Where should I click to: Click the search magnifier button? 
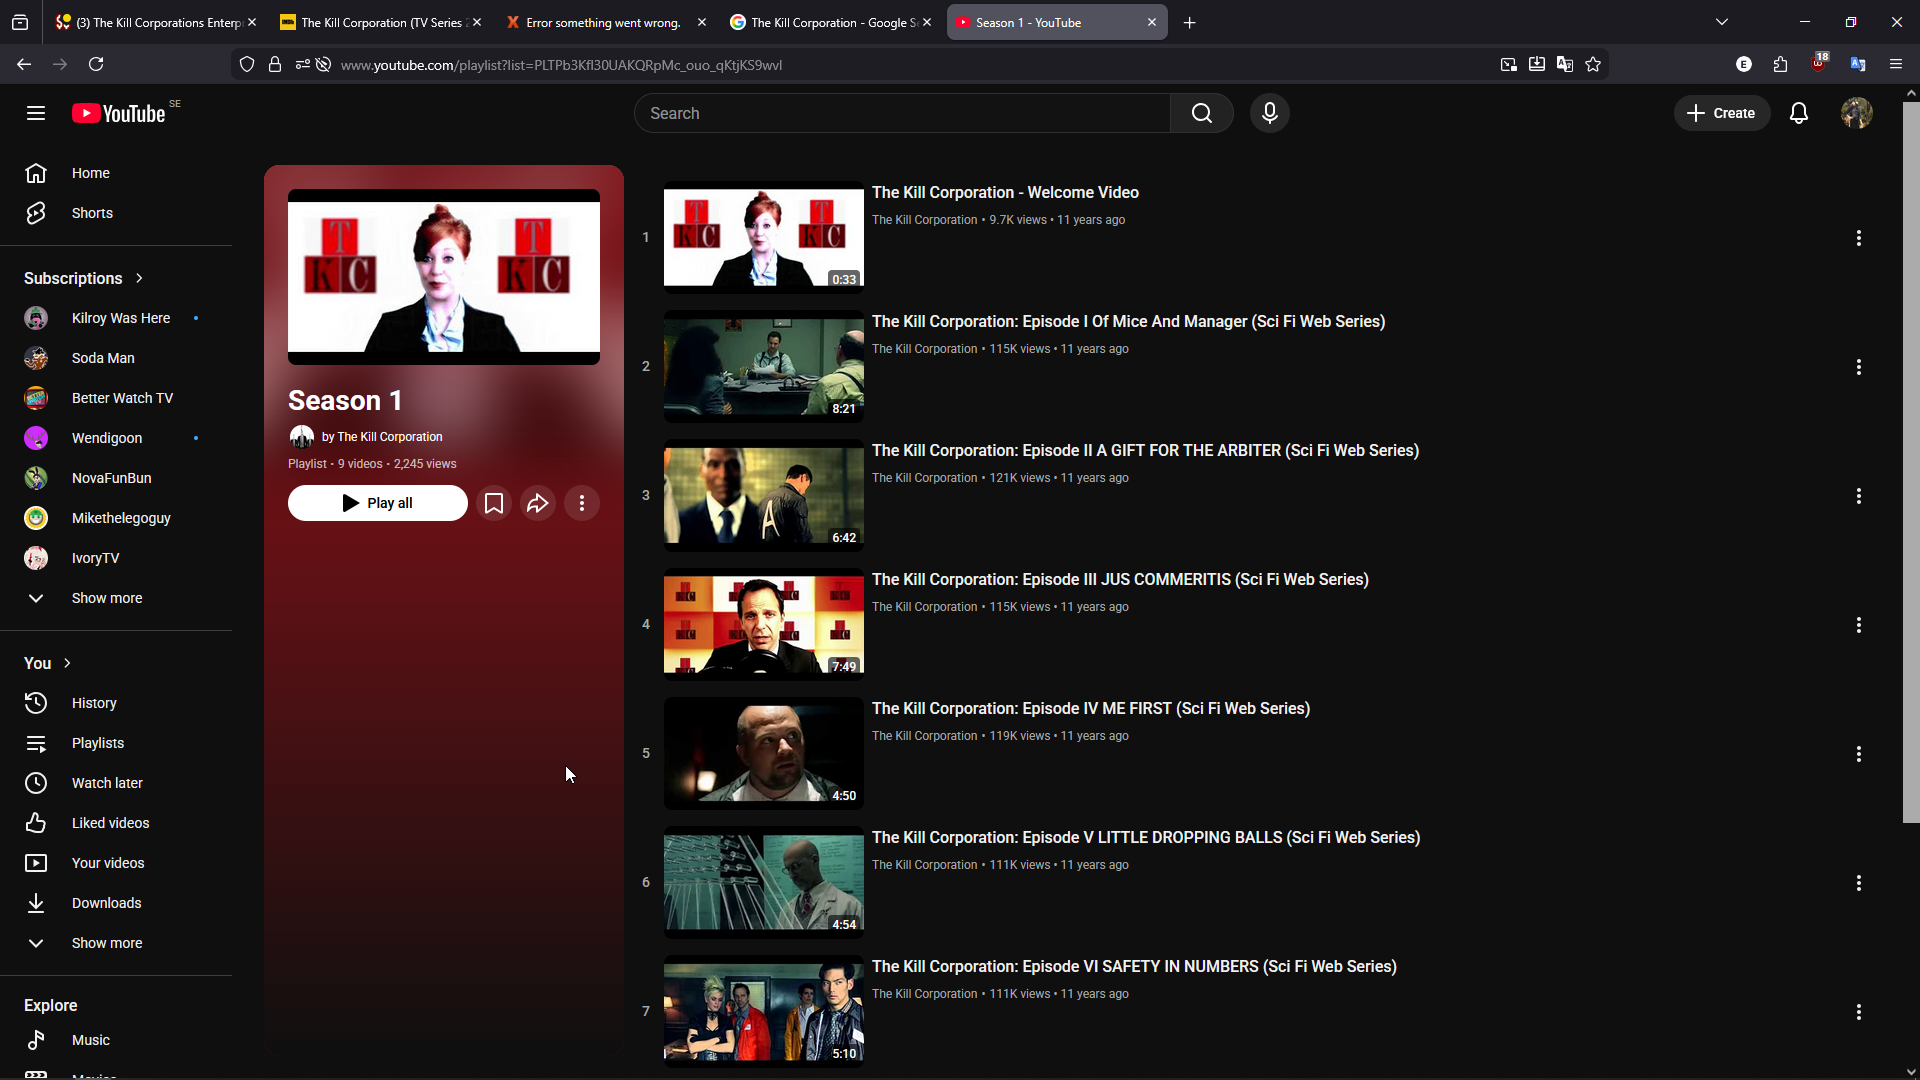tap(1201, 113)
